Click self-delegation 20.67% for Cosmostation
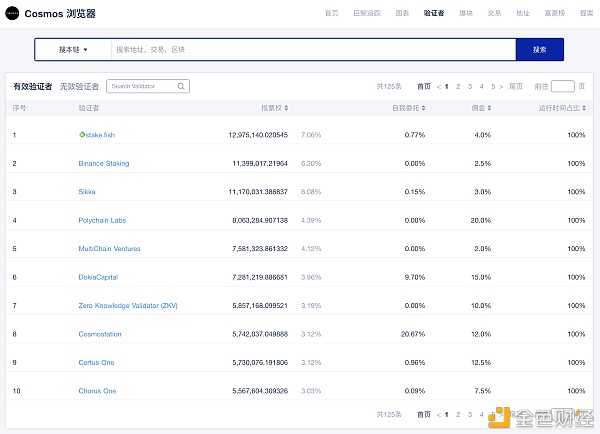This screenshot has width=600, height=434. click(413, 334)
